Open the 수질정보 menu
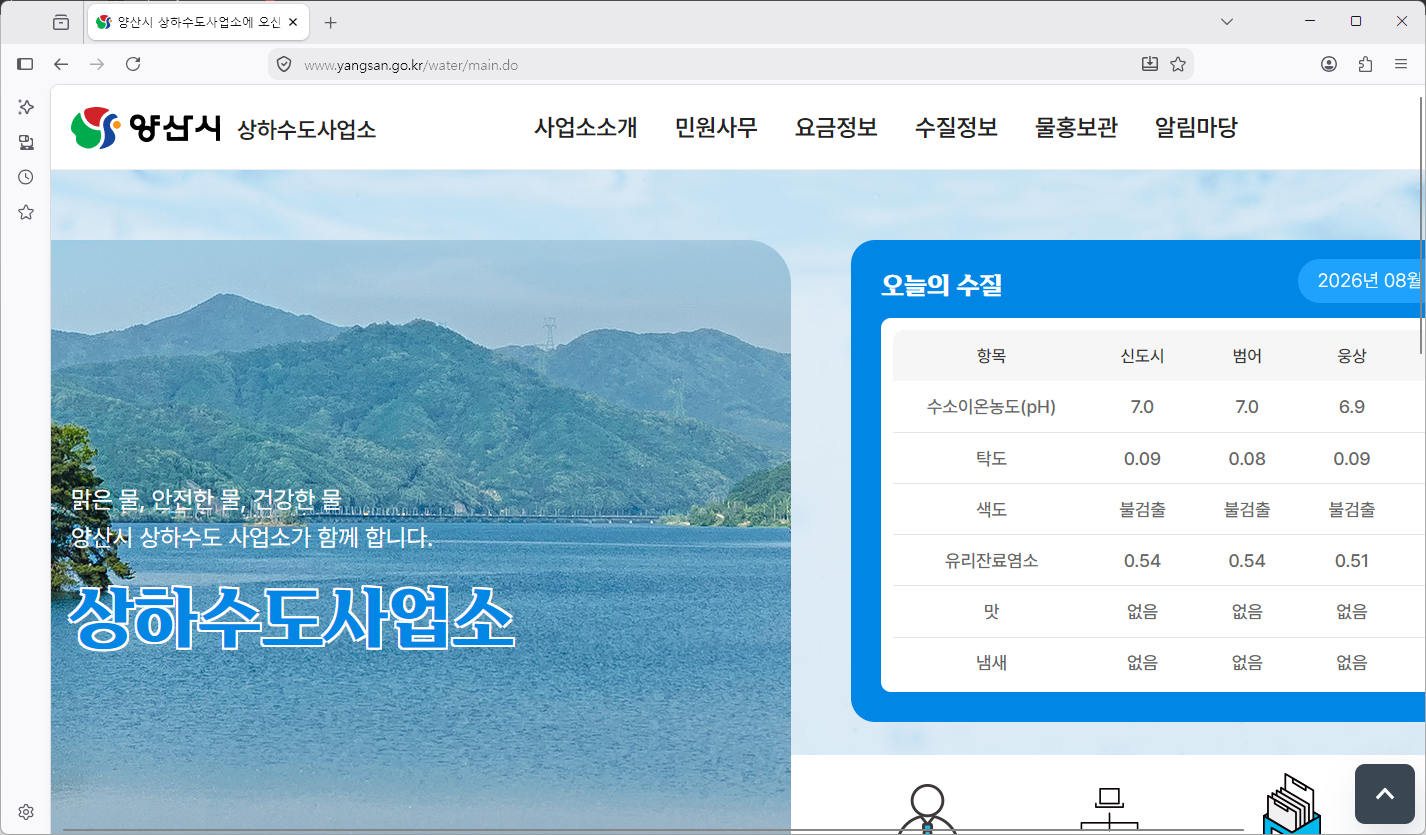The width and height of the screenshot is (1426, 835). point(956,128)
